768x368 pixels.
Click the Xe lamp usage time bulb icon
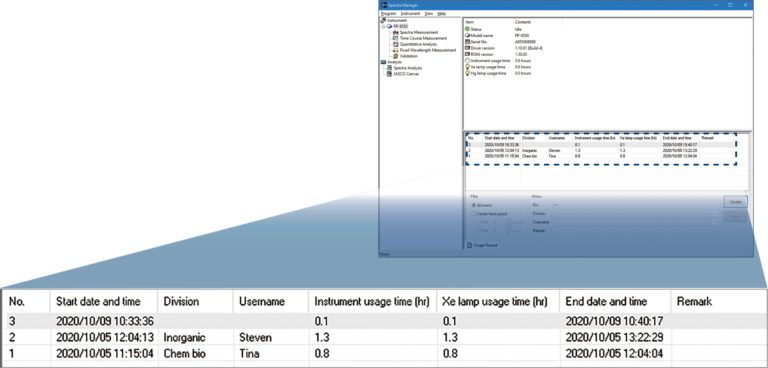pyautogui.click(x=467, y=67)
